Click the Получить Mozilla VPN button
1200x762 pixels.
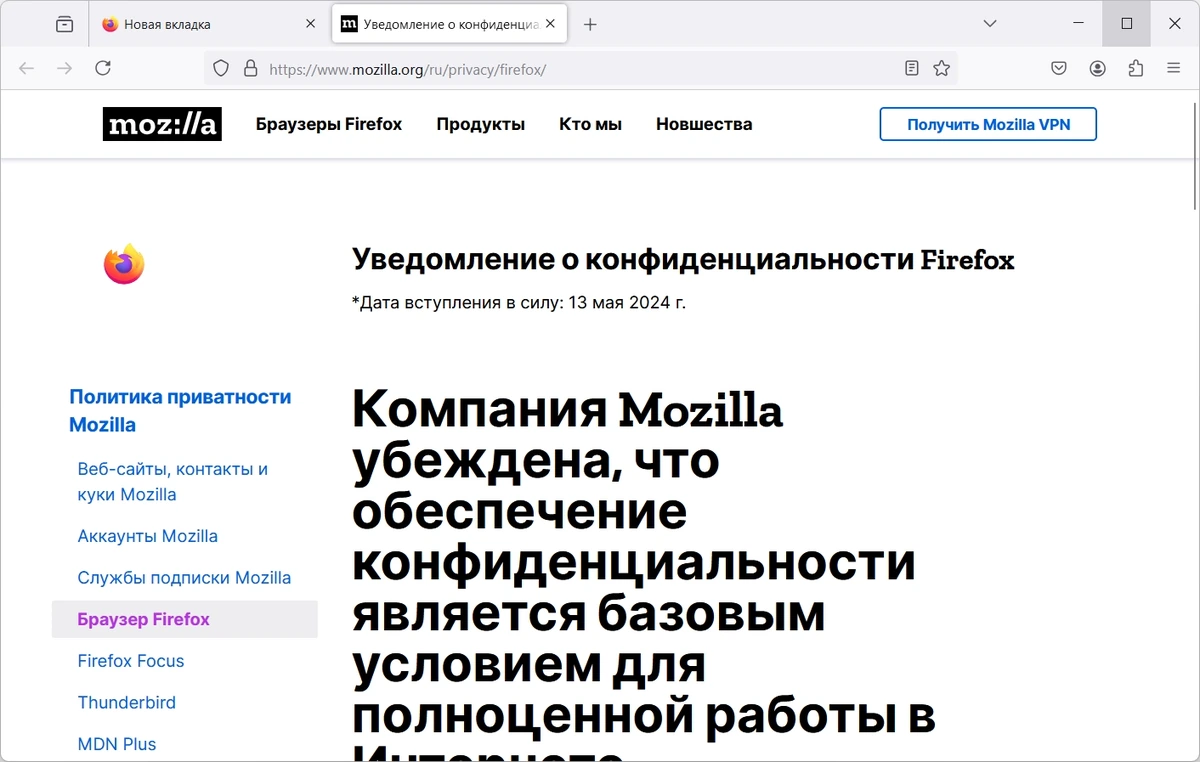coord(988,124)
